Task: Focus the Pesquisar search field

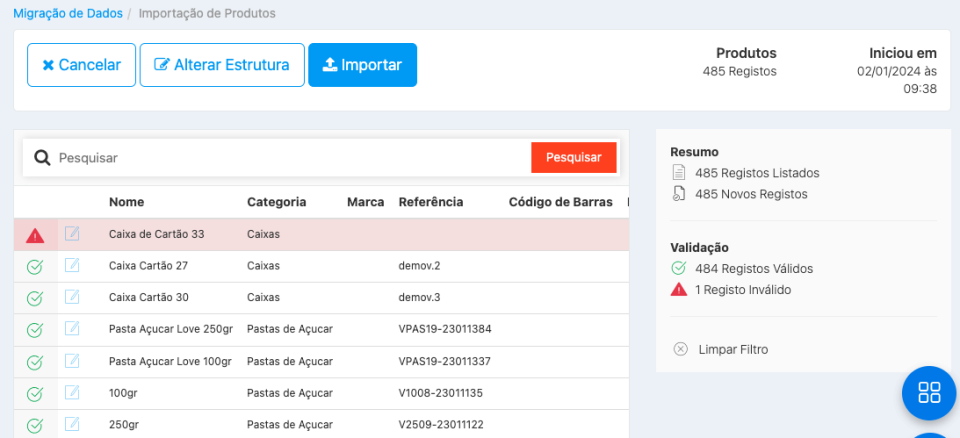Action: [x=290, y=158]
